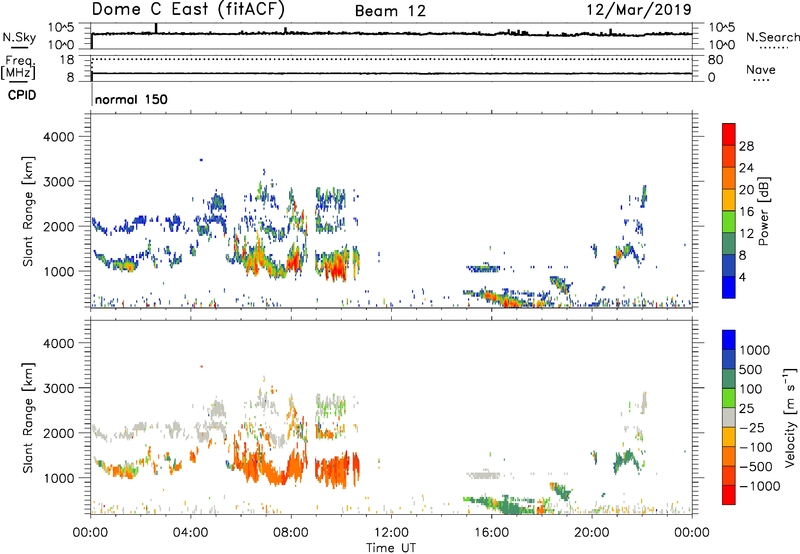Click the "Nave" legend label
This screenshot has height=554, width=800.
(x=761, y=69)
